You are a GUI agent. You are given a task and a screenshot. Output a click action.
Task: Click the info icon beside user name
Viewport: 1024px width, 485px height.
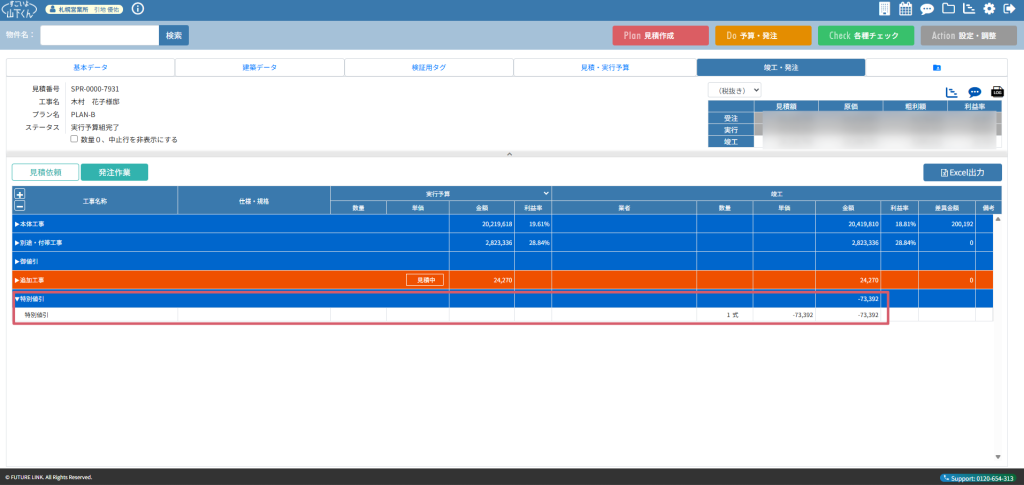tap(138, 9)
